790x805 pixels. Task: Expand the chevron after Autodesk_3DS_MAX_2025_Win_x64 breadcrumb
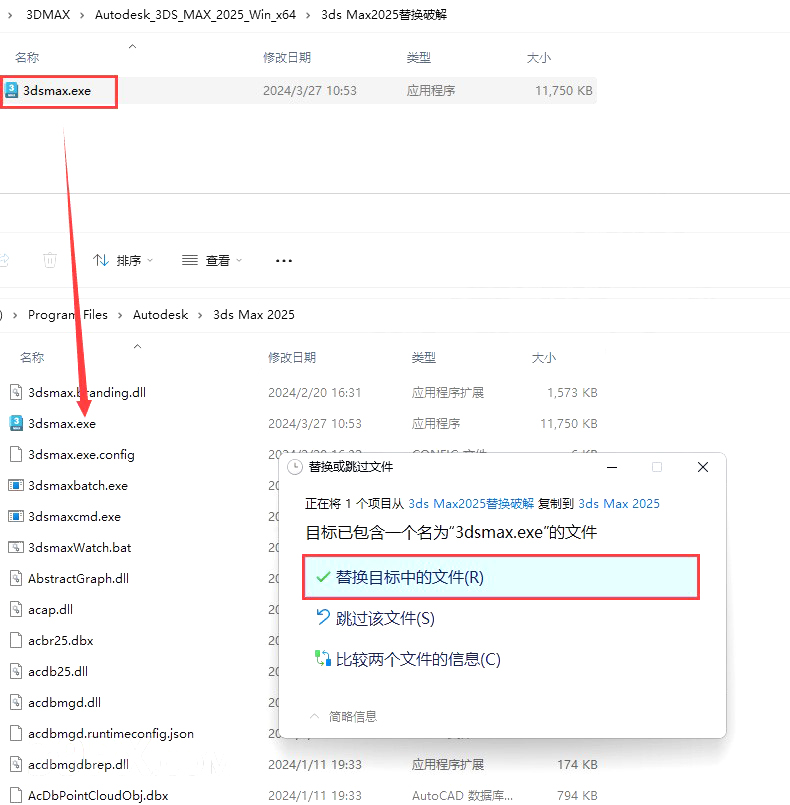pyautogui.click(x=308, y=15)
